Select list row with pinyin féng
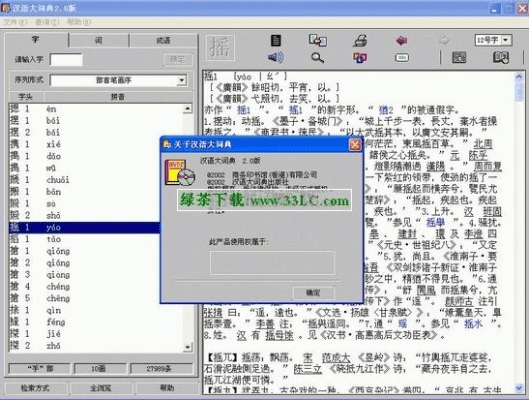Viewport: 529px width, 400px height. click(96, 322)
